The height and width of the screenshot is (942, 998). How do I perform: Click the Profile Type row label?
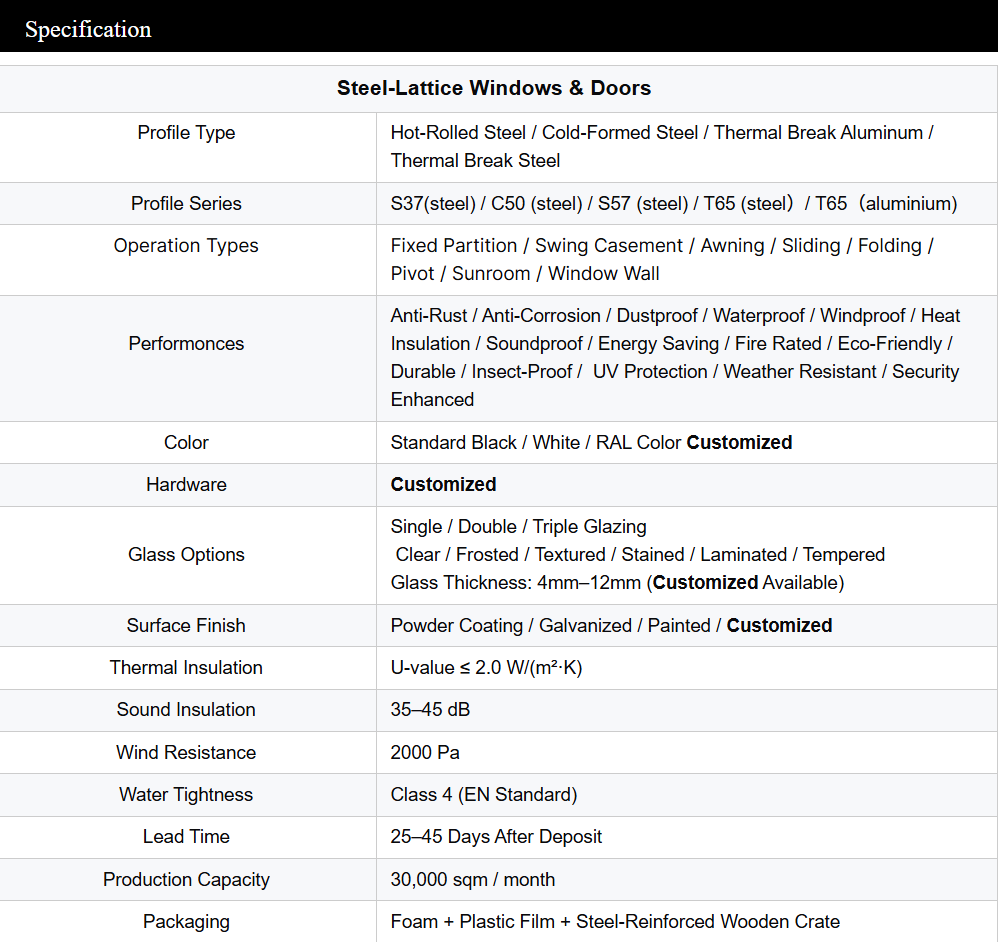pyautogui.click(x=186, y=133)
